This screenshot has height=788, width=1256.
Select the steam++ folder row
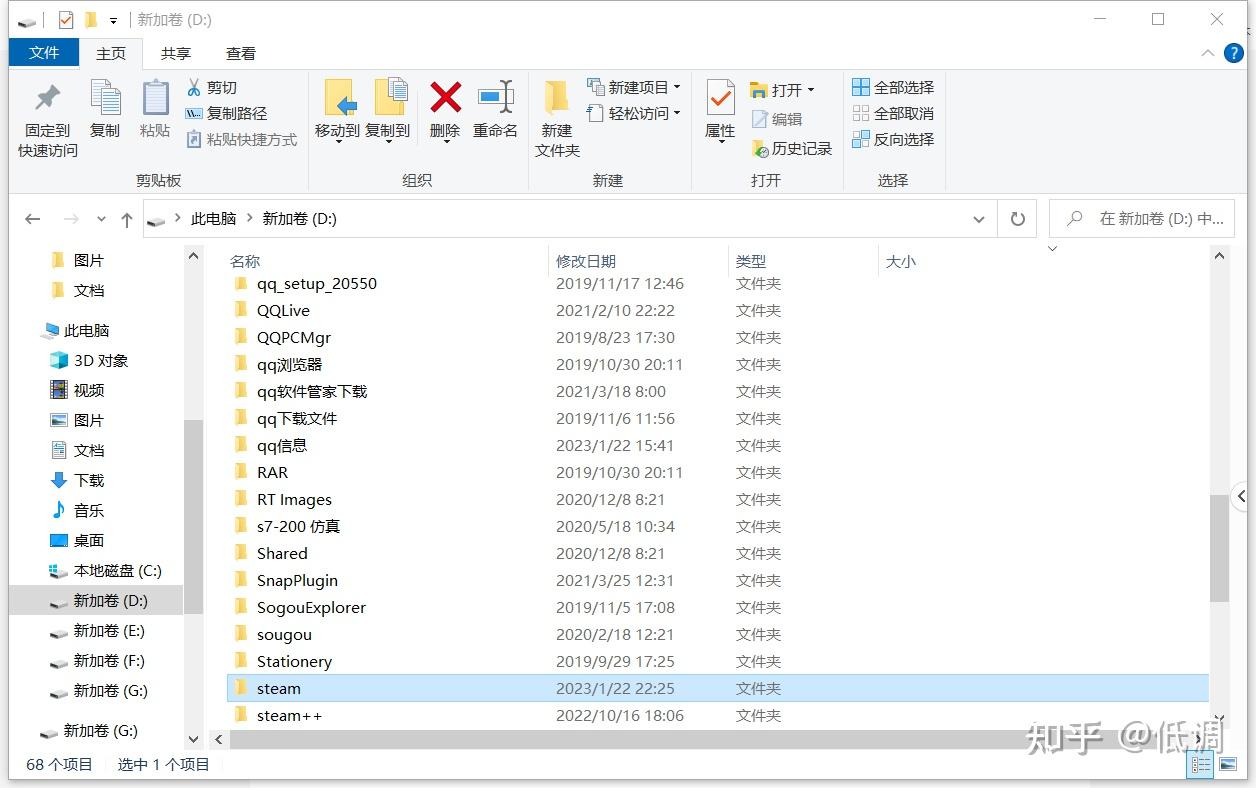718,715
